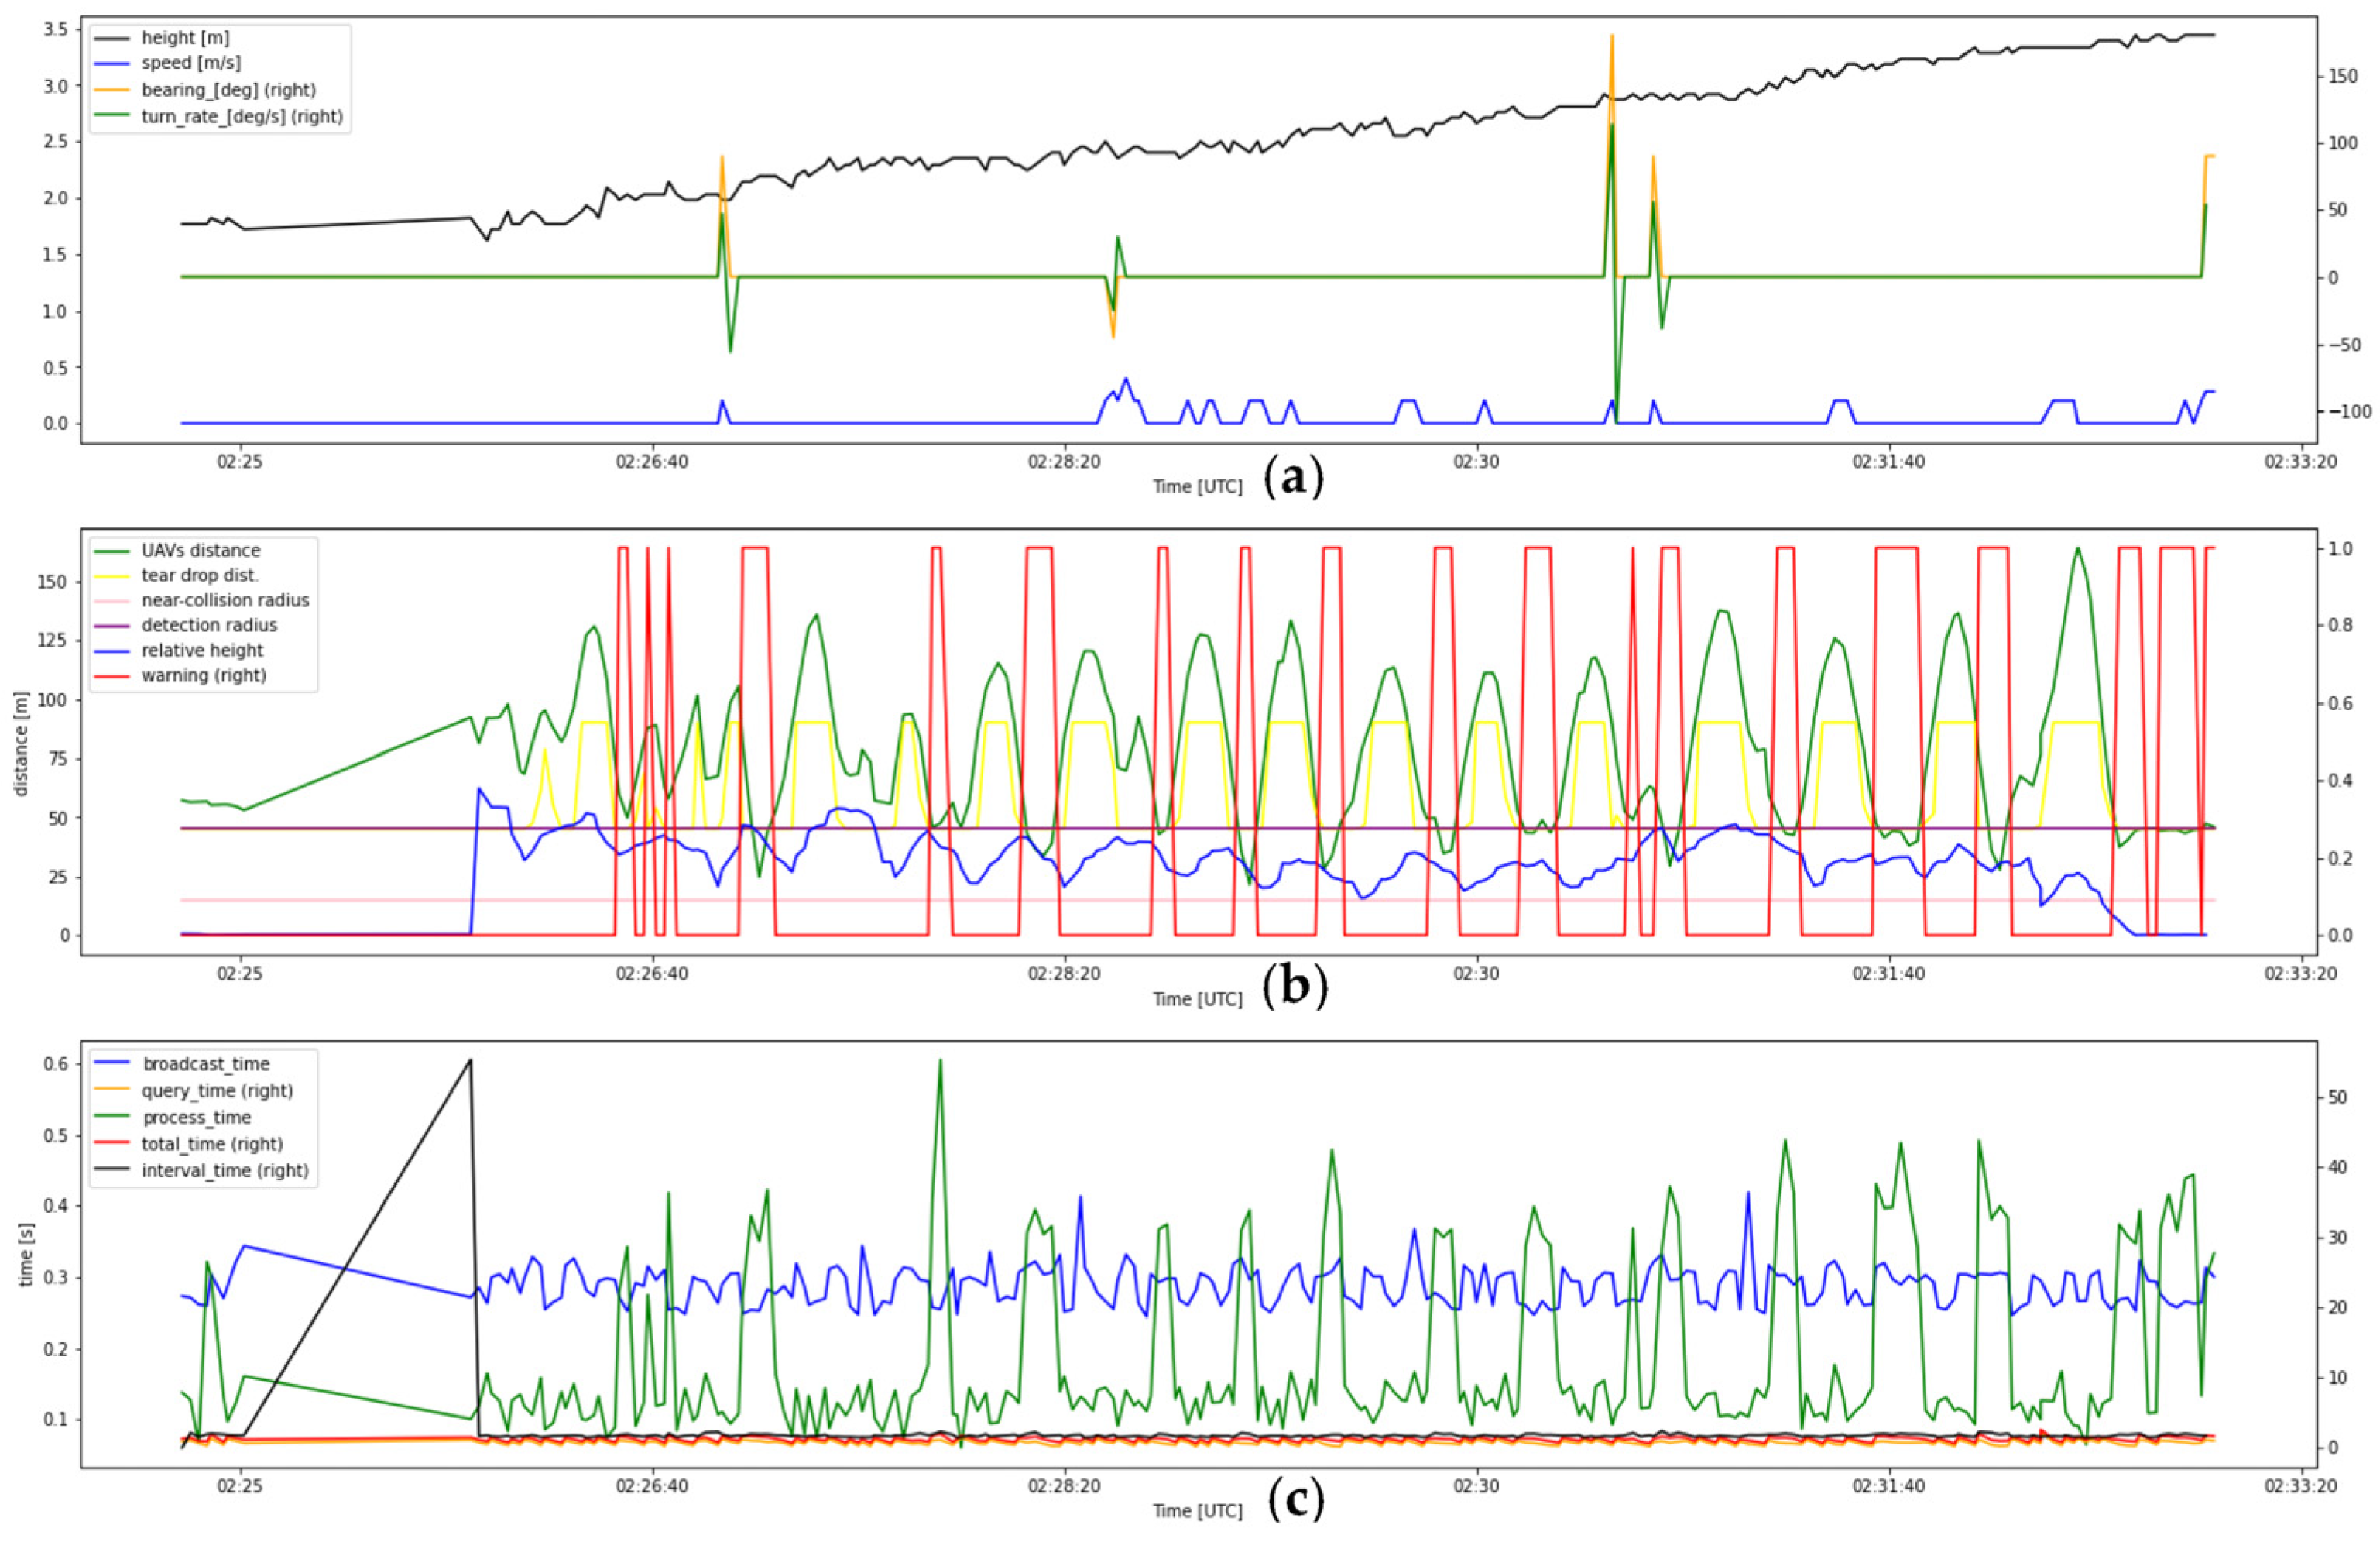Click the 'interval_time (right)' legend label
2380x1542 pixels.
[x=225, y=1170]
